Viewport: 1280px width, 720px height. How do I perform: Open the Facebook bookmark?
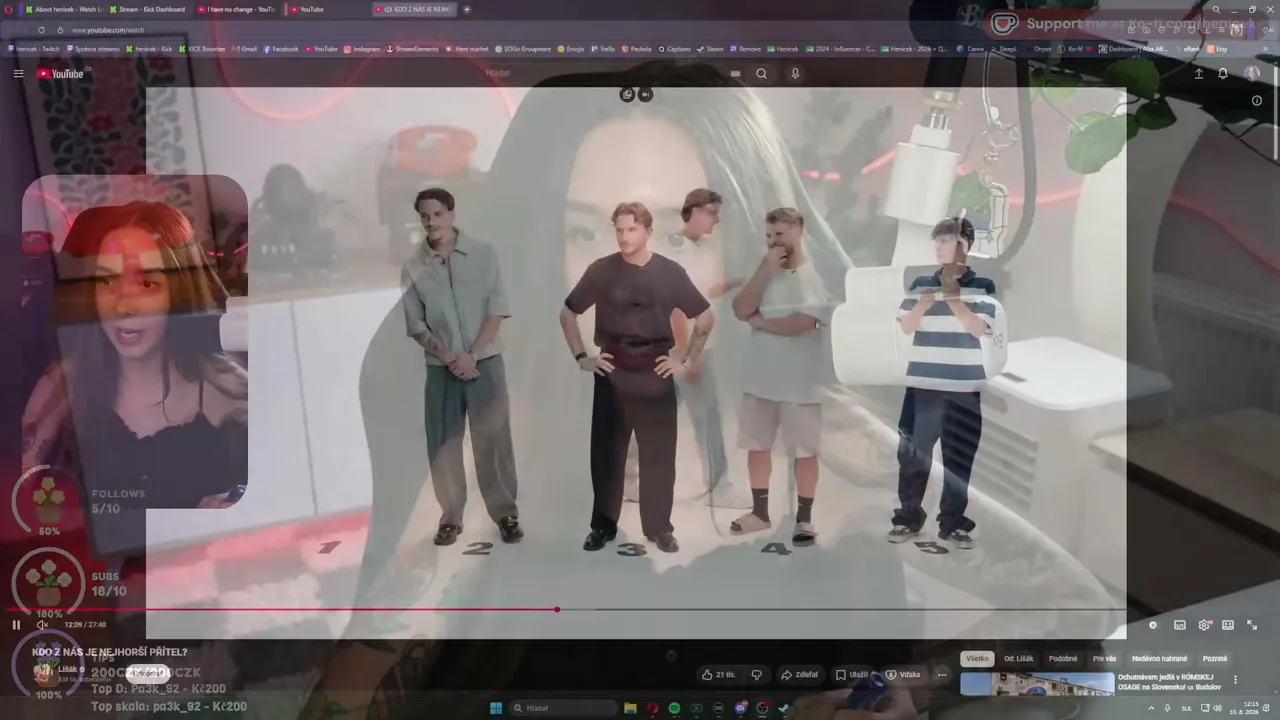tap(281, 48)
